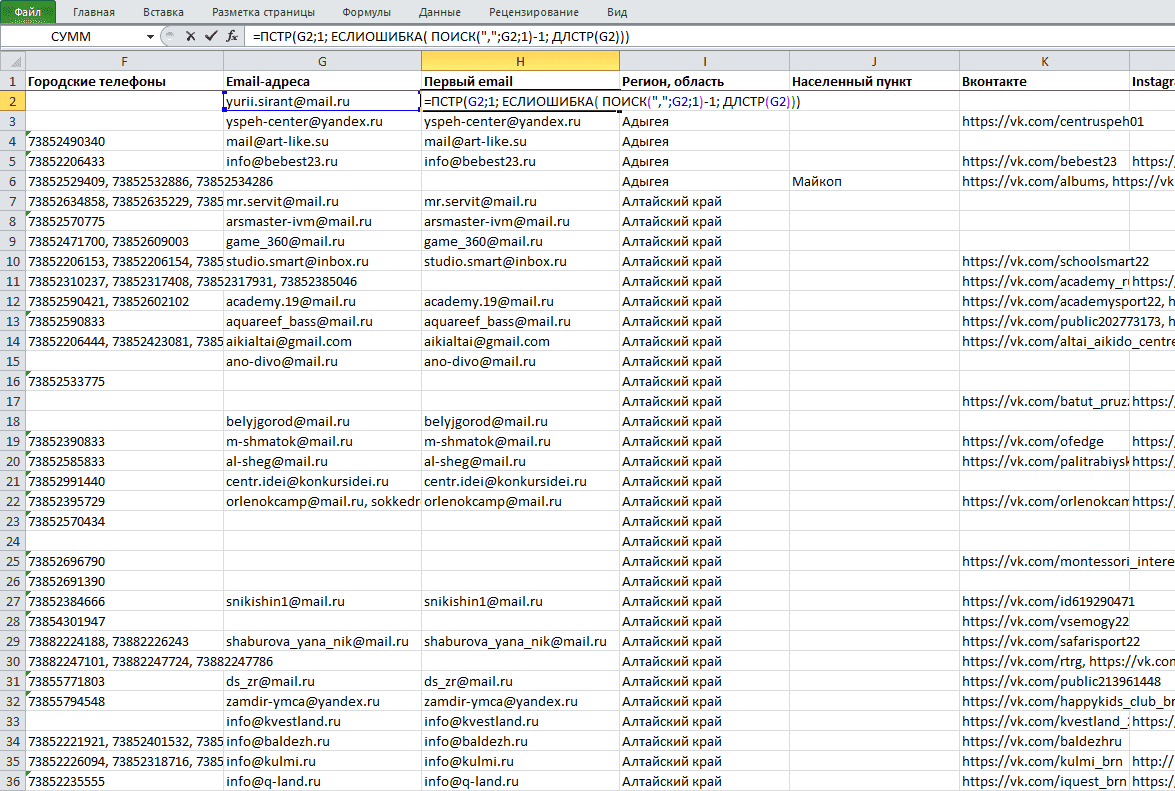
Task: Select row 36 header
Action: click(x=13, y=781)
